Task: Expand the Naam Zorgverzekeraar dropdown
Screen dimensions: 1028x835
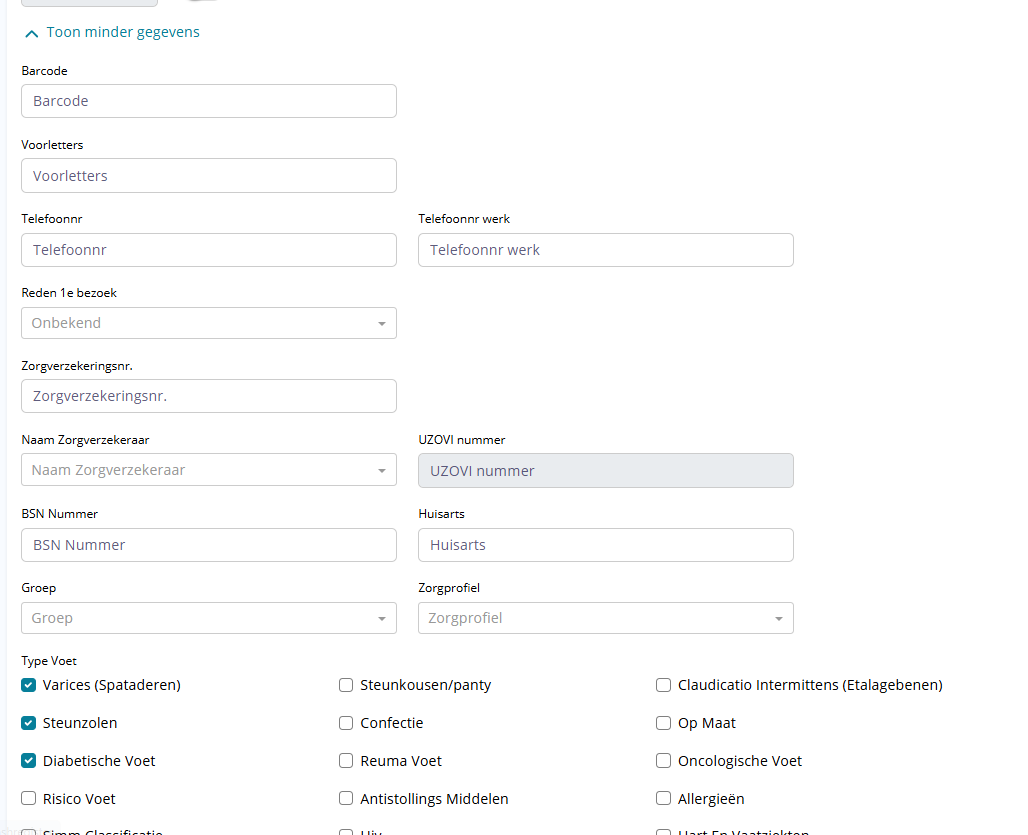Action: (x=208, y=470)
